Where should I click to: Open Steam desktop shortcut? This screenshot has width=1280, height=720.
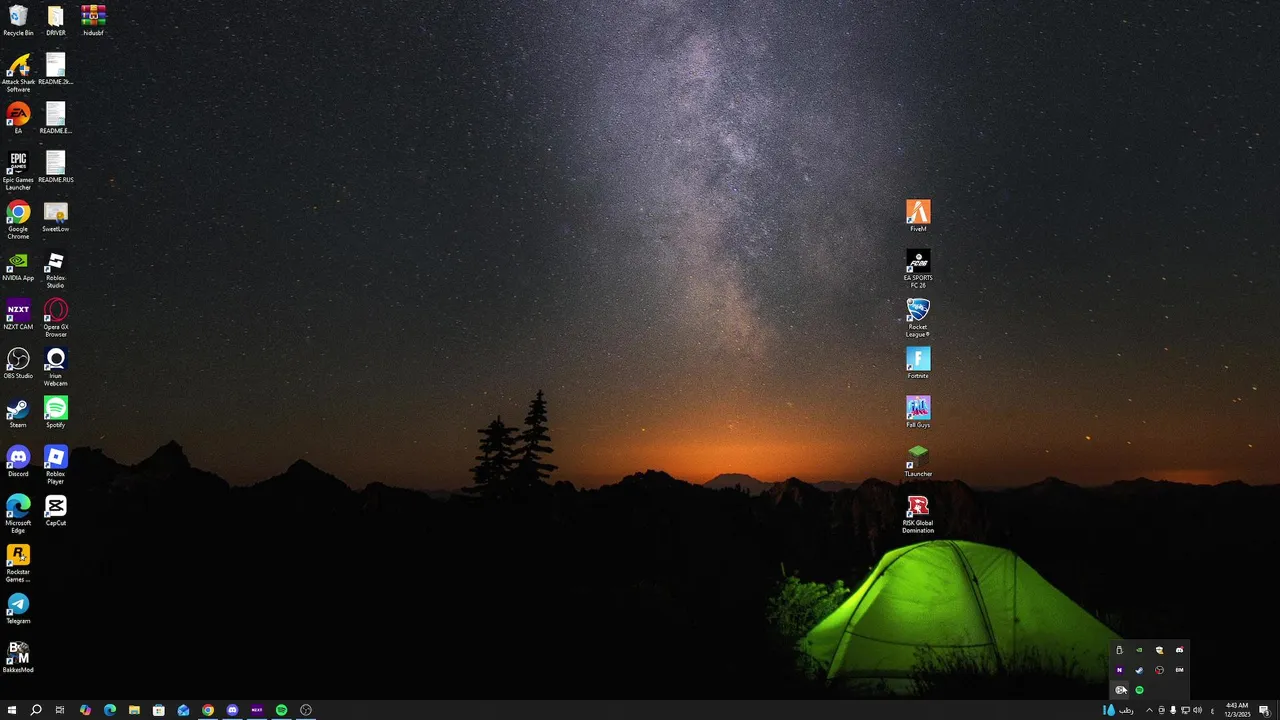18,412
